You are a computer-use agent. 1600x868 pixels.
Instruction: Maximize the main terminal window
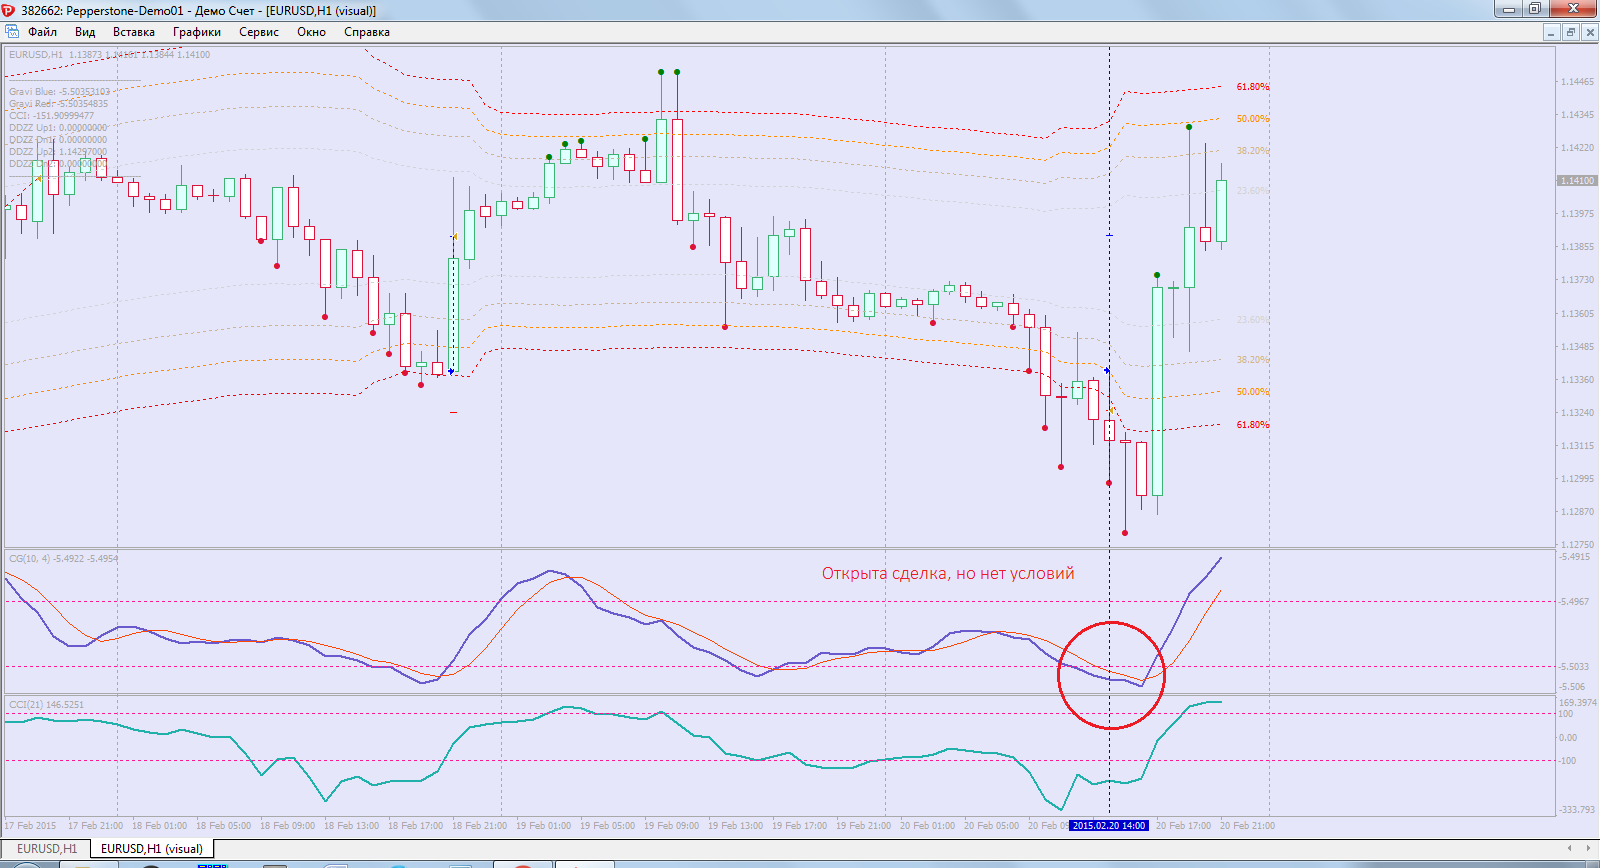[1535, 9]
